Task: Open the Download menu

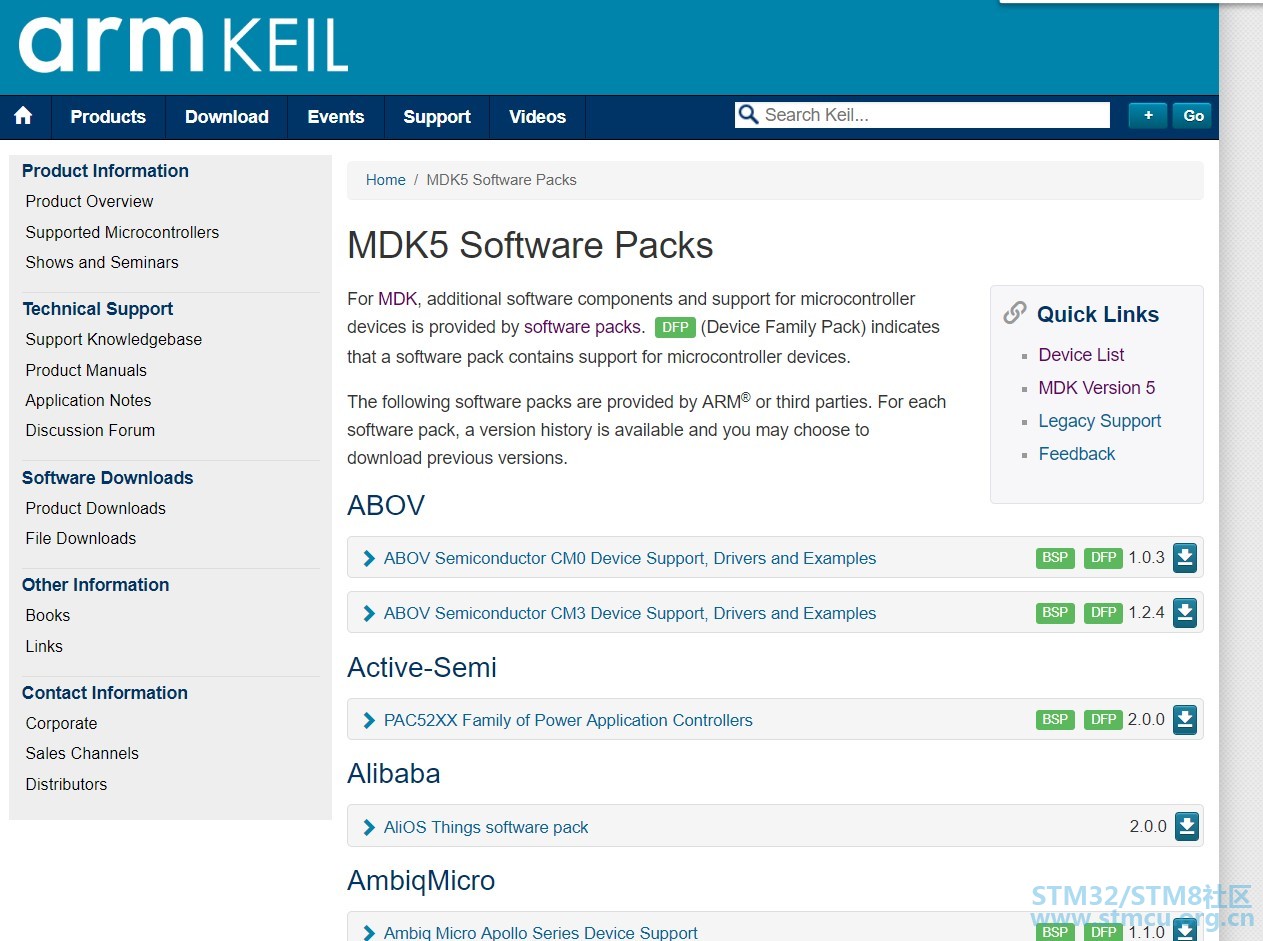Action: point(227,117)
